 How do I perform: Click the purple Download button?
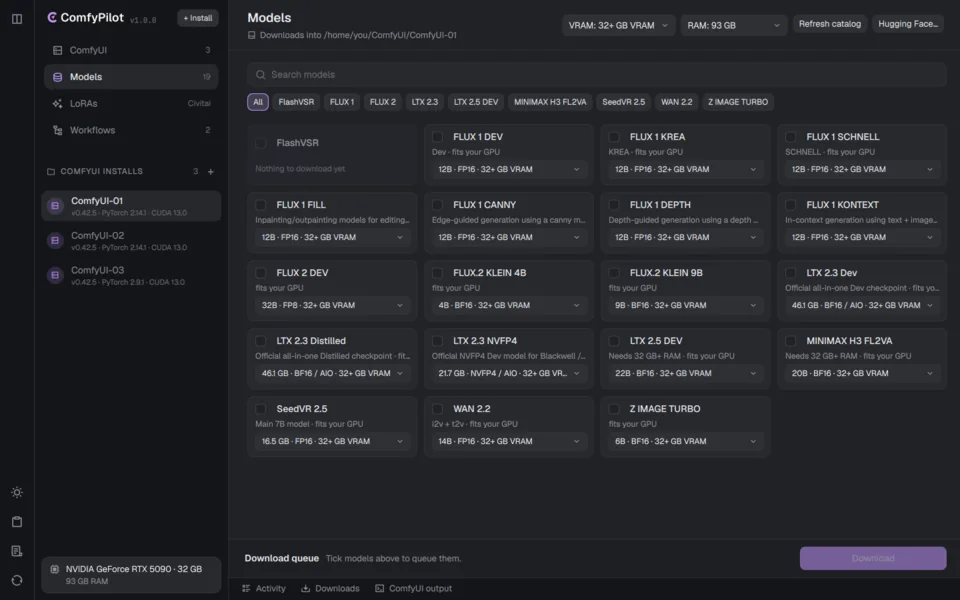(873, 558)
